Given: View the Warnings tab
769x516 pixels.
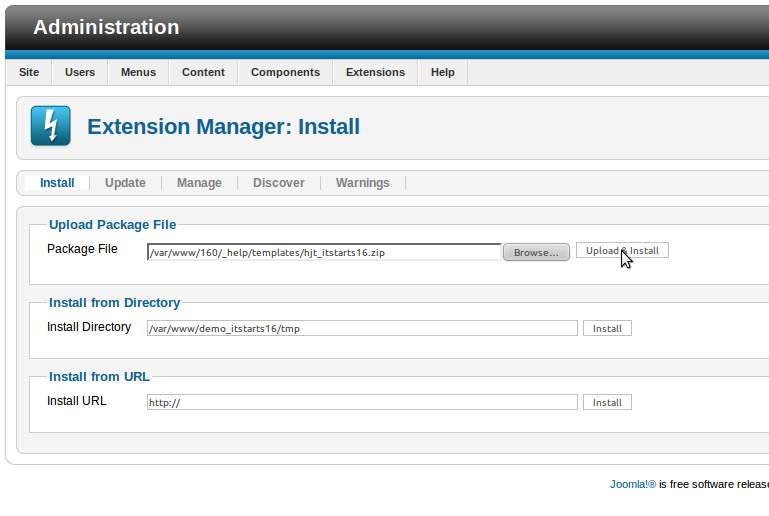Looking at the screenshot, I should click(362, 183).
